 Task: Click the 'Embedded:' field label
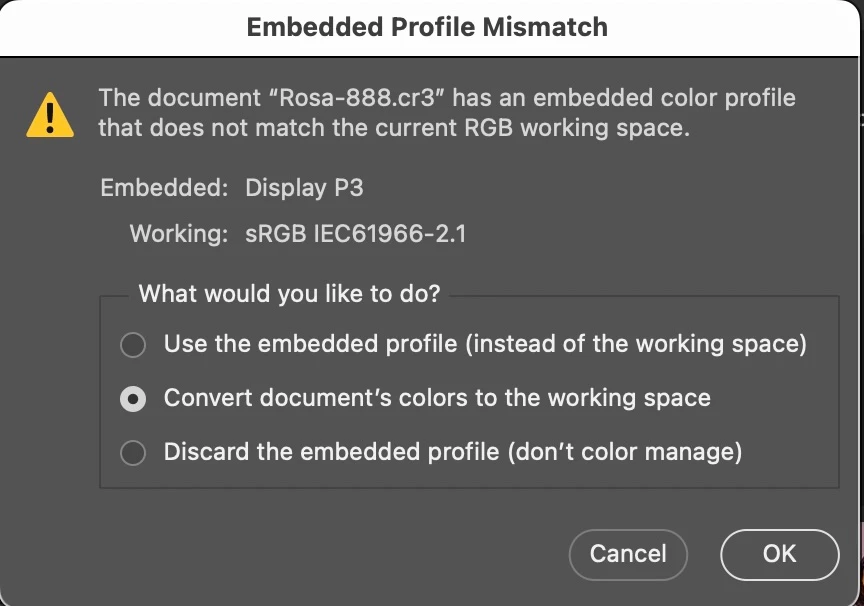pyautogui.click(x=165, y=188)
